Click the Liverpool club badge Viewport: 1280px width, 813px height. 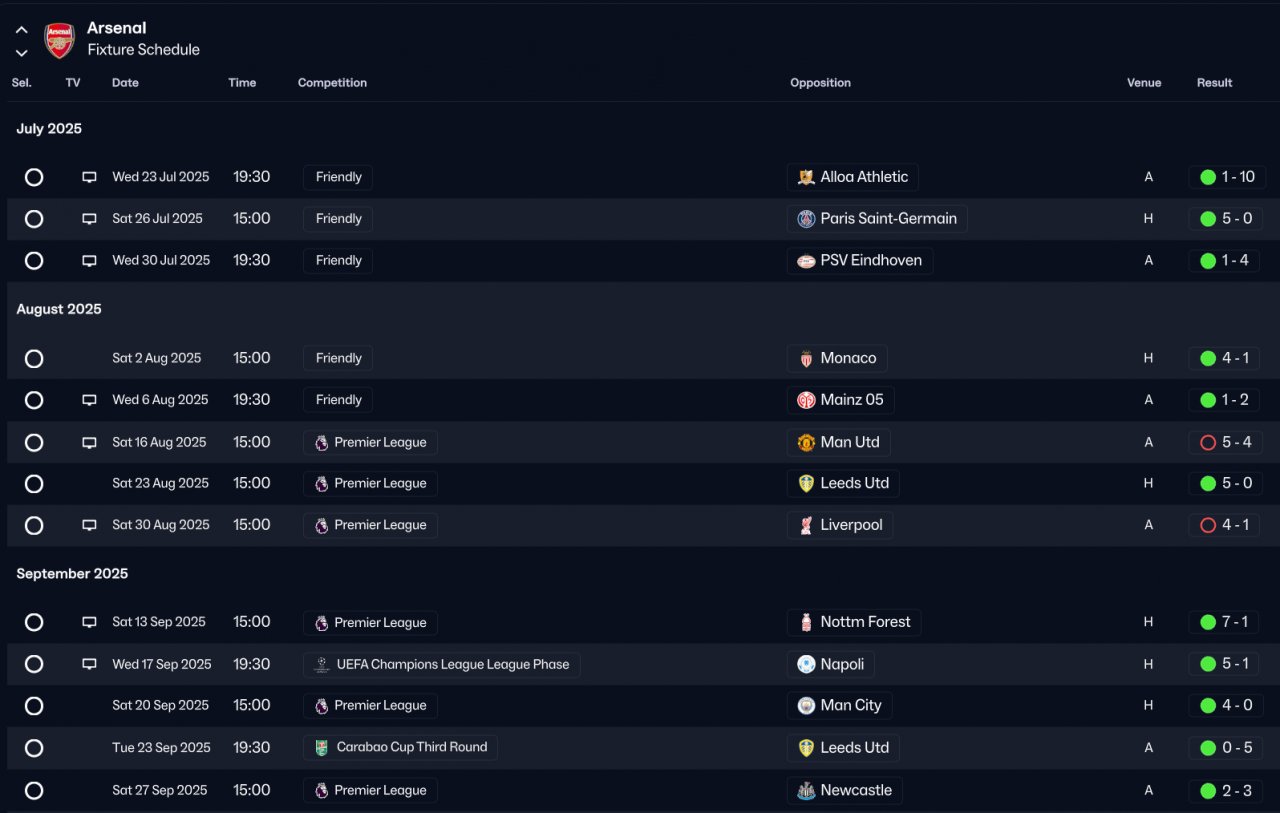[x=806, y=525]
